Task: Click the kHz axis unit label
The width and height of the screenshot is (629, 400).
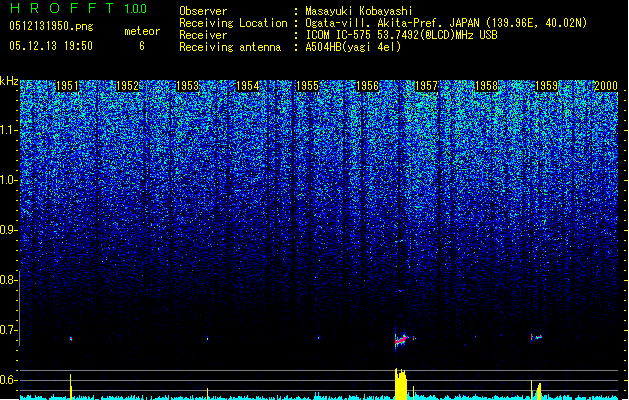Action: click(x=9, y=81)
